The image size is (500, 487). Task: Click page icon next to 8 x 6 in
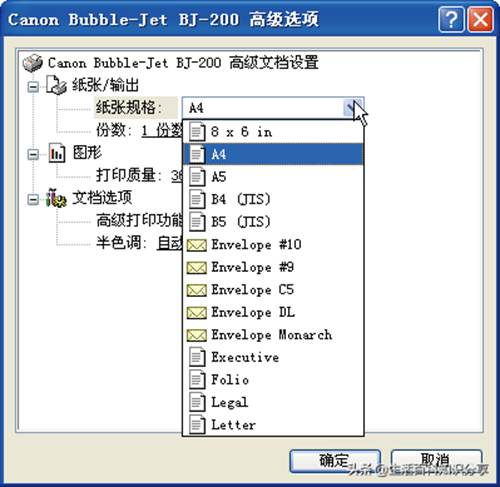pos(197,132)
